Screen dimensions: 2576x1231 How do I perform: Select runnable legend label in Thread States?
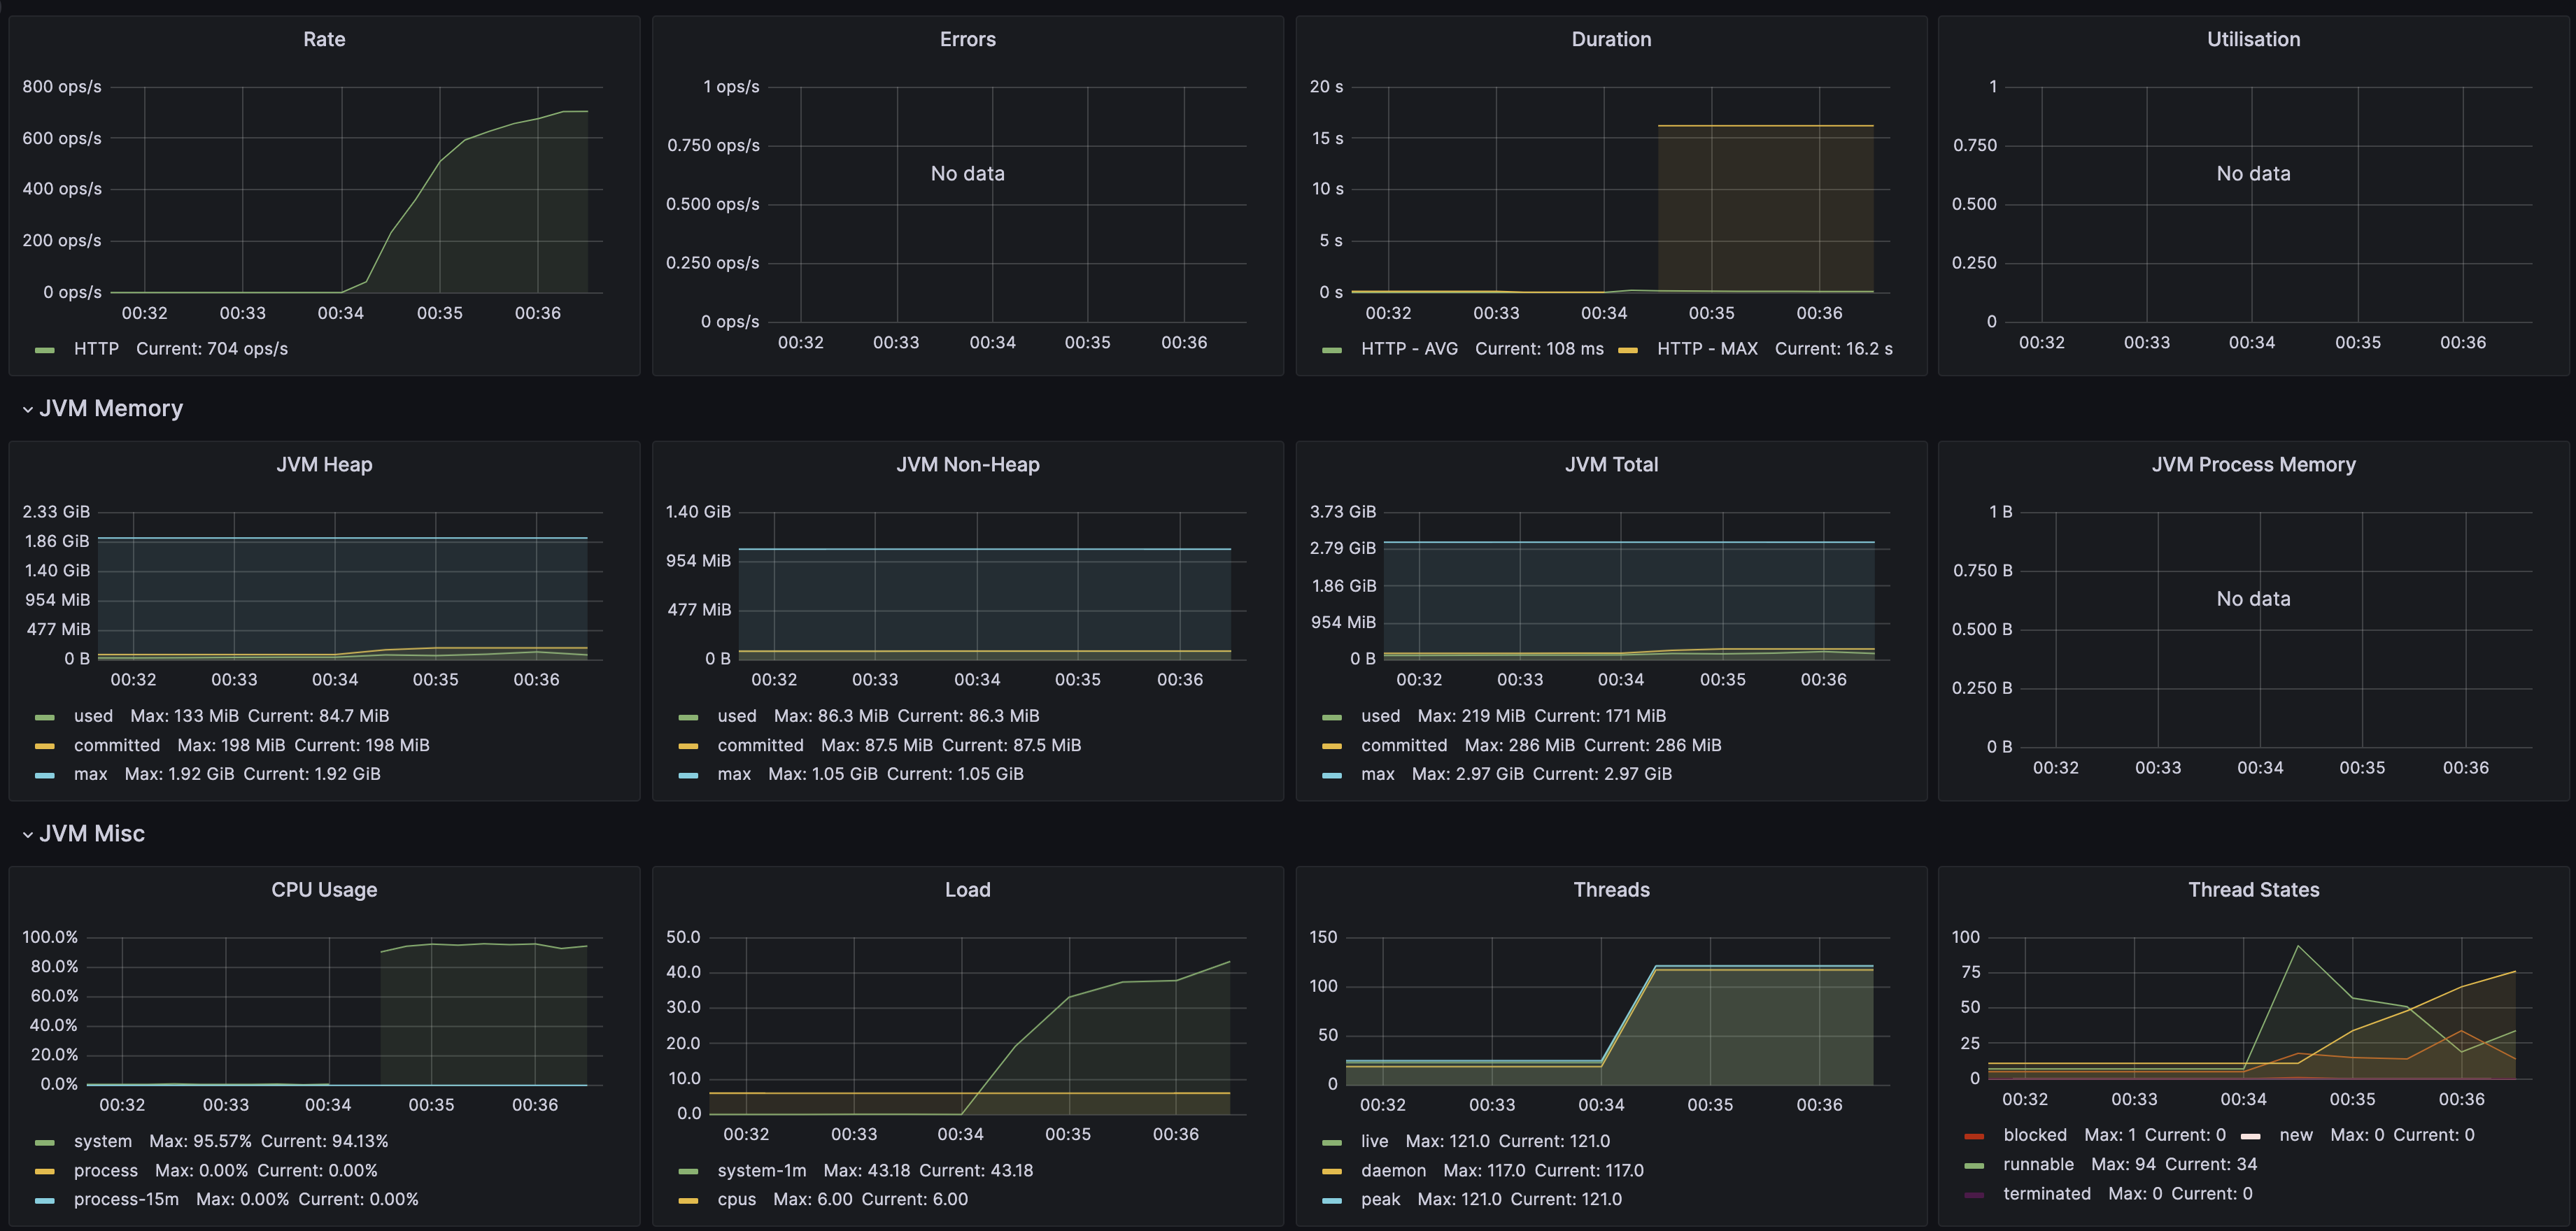coord(2038,1164)
